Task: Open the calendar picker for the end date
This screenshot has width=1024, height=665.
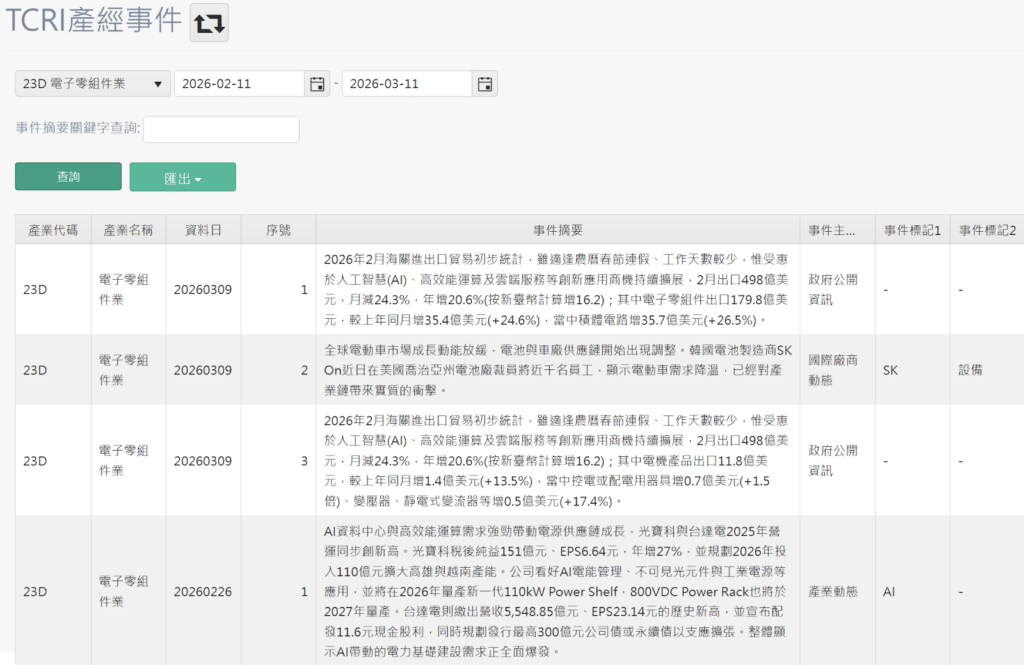Action: (x=484, y=83)
